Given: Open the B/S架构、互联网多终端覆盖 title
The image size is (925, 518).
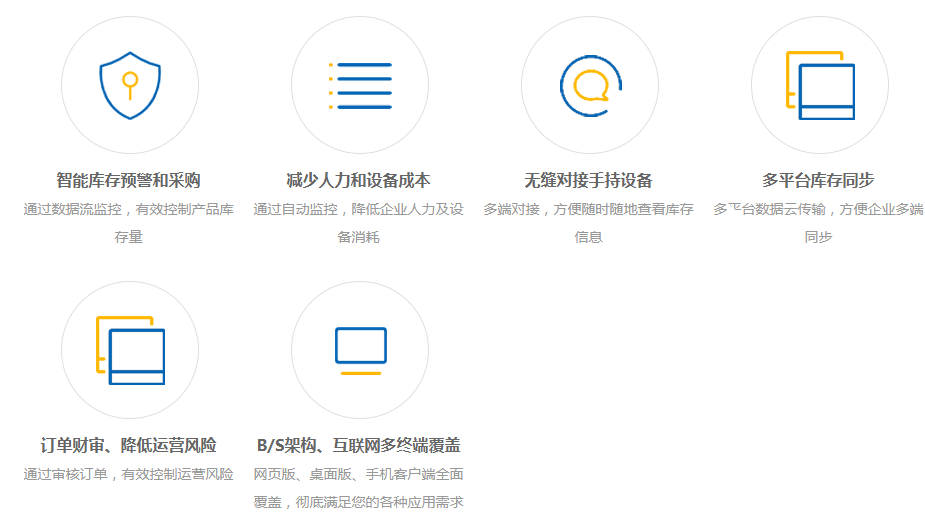Looking at the screenshot, I should pyautogui.click(x=359, y=446).
